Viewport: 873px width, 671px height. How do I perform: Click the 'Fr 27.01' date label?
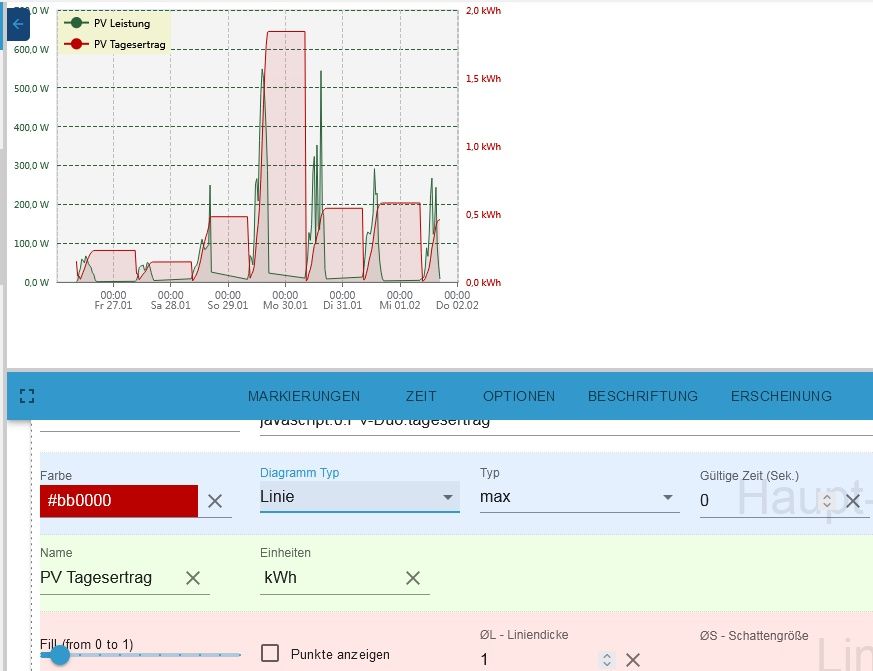pyautogui.click(x=113, y=305)
